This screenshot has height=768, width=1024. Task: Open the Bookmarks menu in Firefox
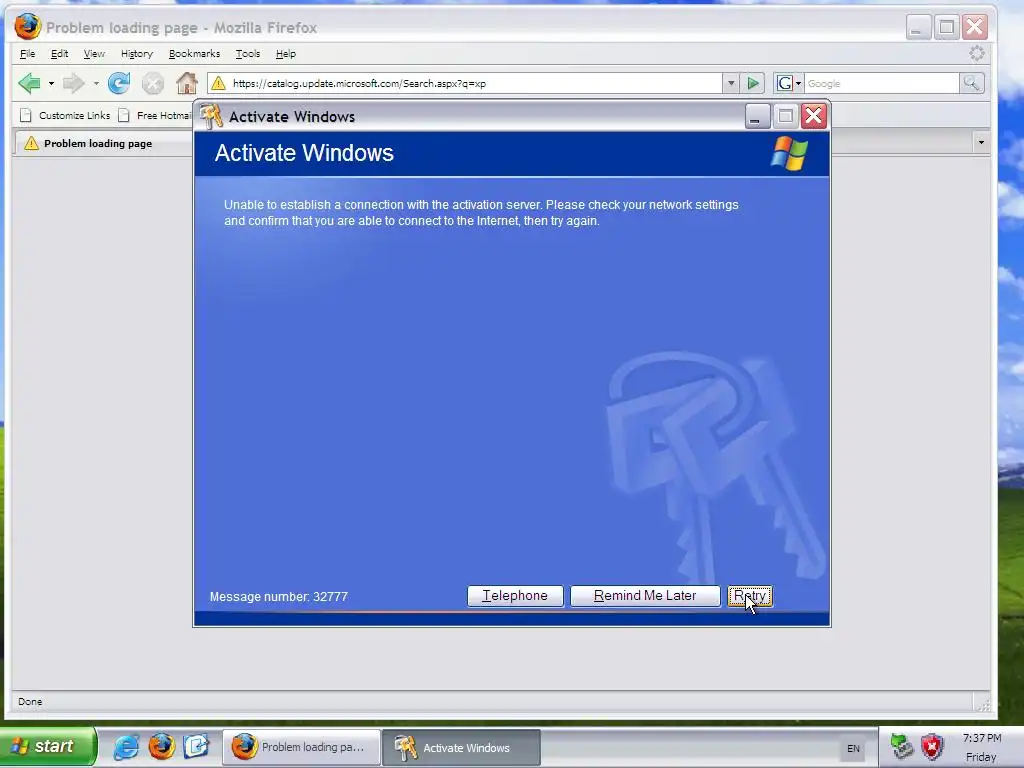tap(194, 54)
